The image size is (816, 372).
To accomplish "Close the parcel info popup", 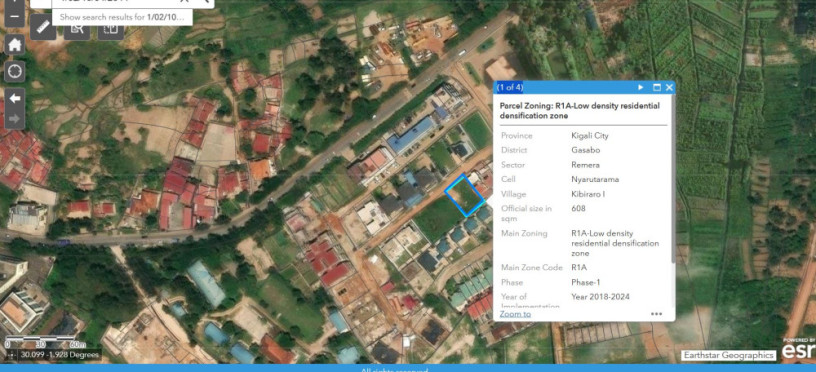I will tap(669, 87).
